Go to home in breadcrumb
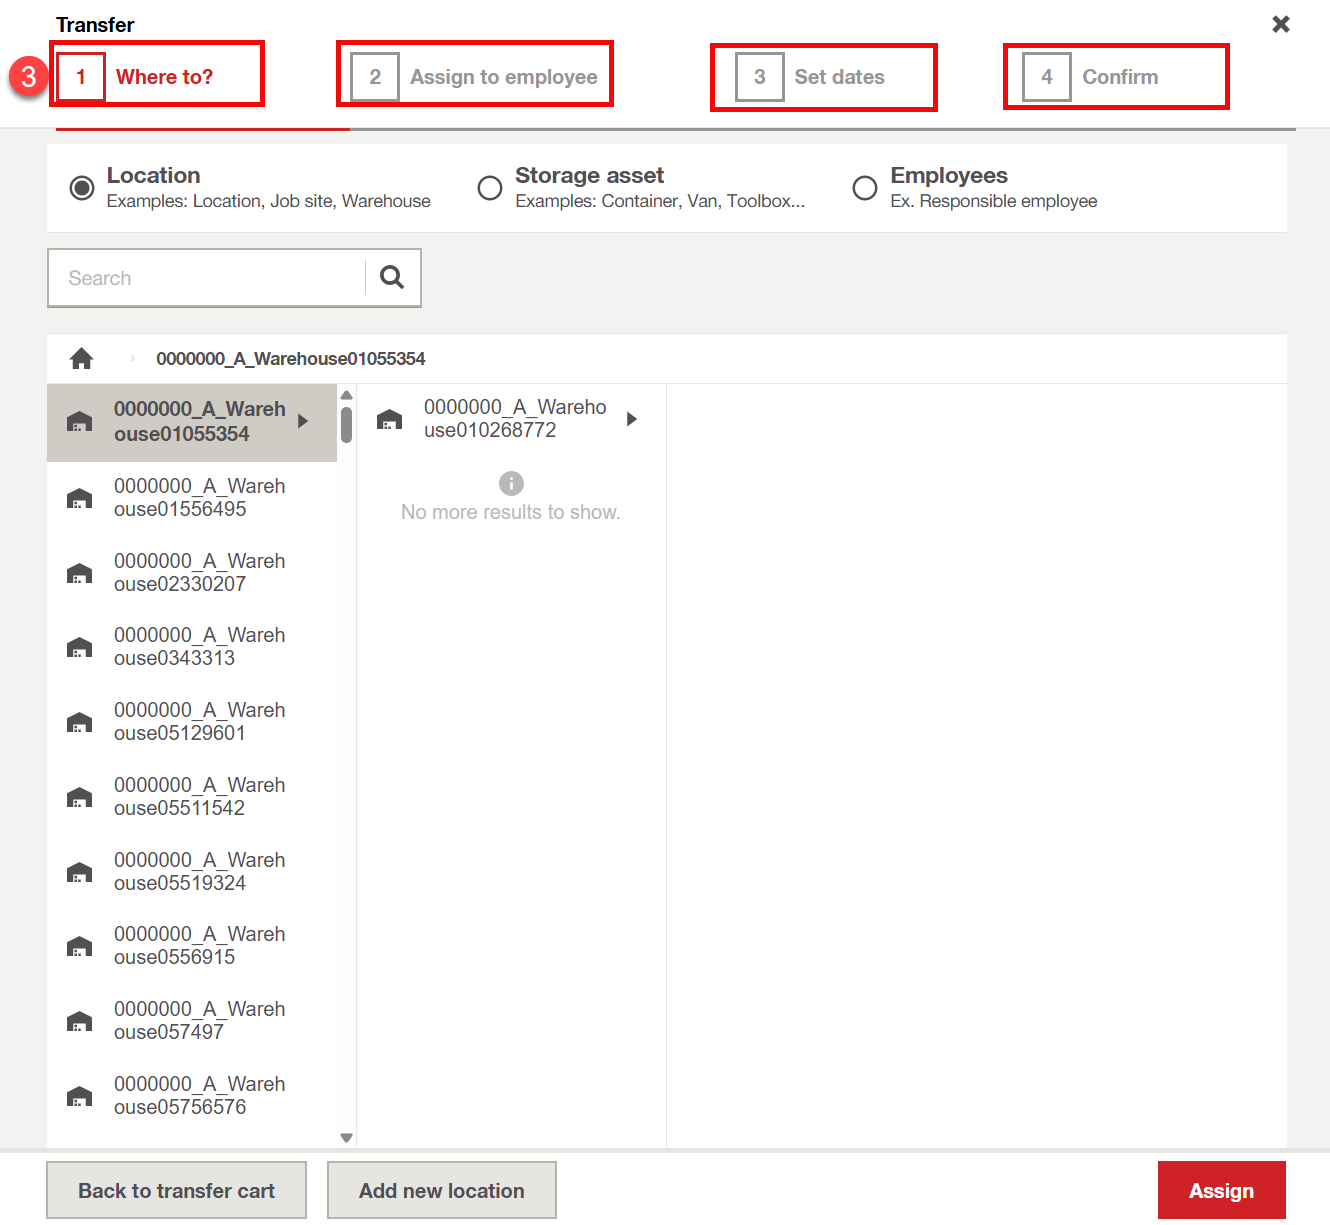The width and height of the screenshot is (1330, 1225). [x=81, y=358]
